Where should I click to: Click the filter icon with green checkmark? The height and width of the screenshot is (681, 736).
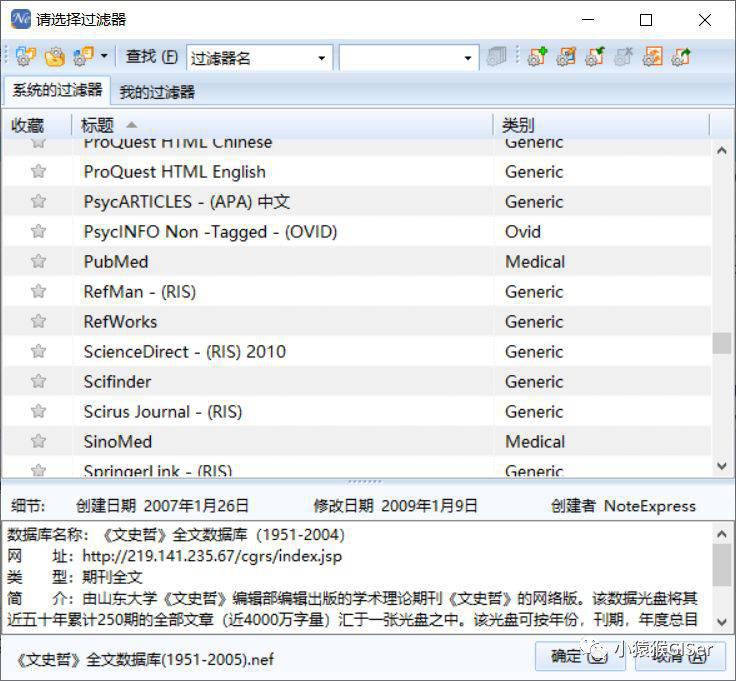point(595,58)
